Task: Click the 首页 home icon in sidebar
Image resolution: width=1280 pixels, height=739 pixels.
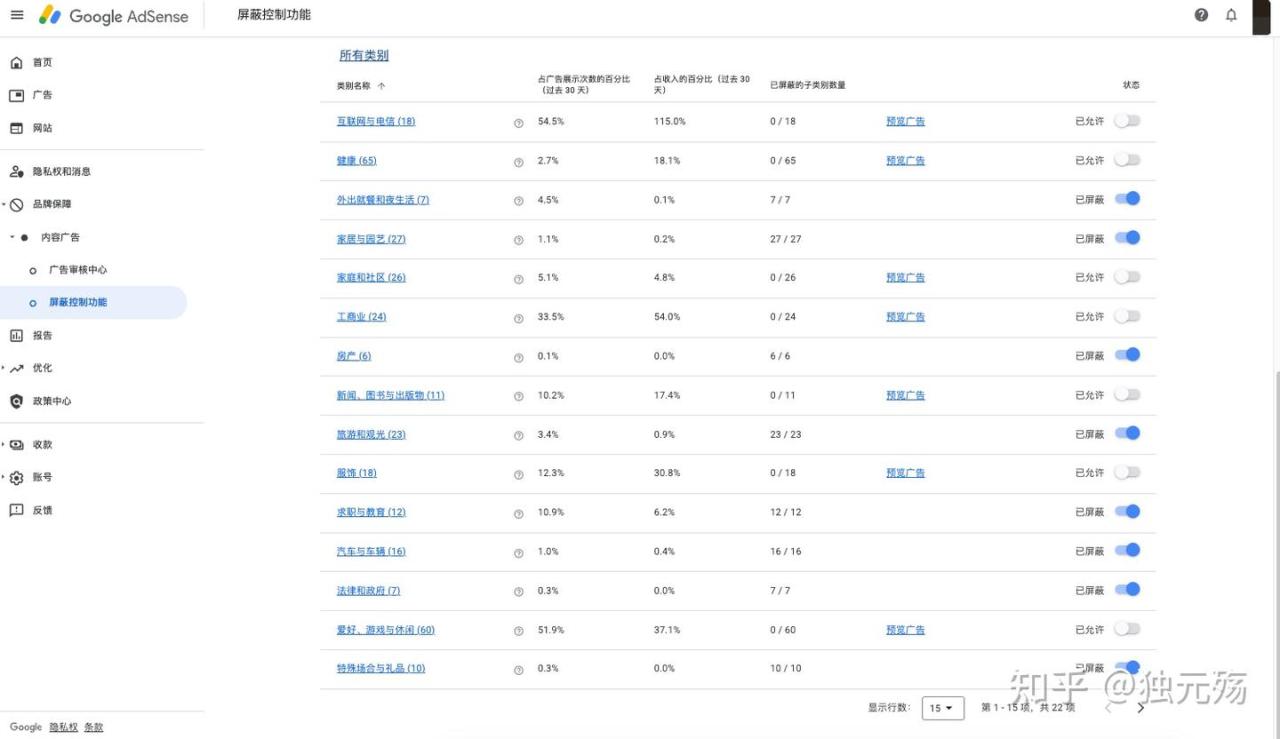Action: tap(16, 63)
